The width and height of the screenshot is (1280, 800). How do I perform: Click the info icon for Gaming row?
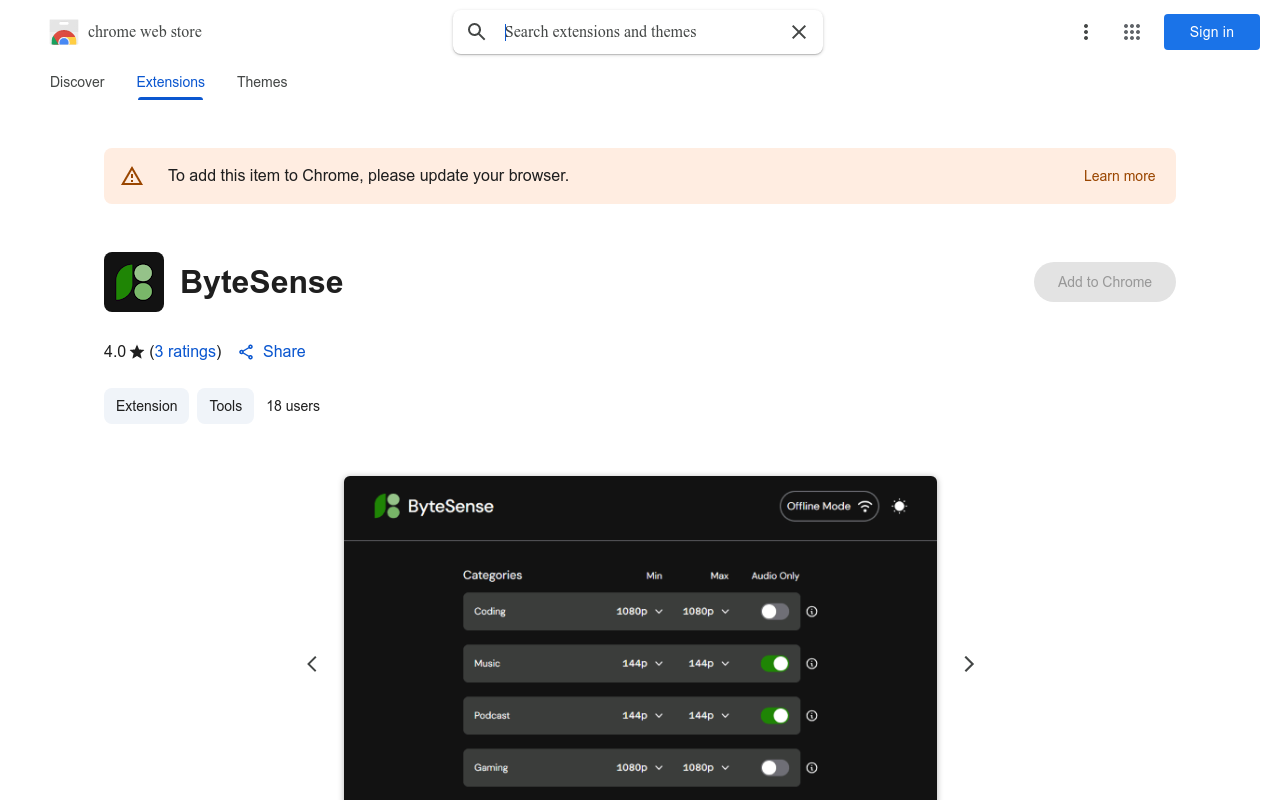pos(812,768)
